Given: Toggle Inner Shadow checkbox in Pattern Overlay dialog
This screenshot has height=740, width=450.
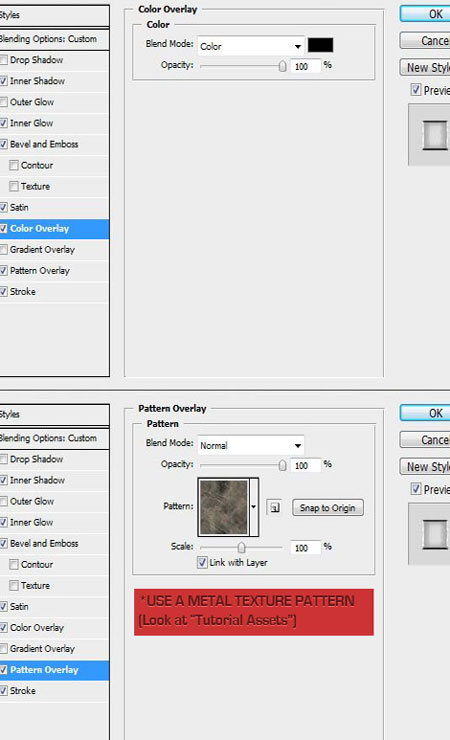Looking at the screenshot, I should pyautogui.click(x=3, y=480).
